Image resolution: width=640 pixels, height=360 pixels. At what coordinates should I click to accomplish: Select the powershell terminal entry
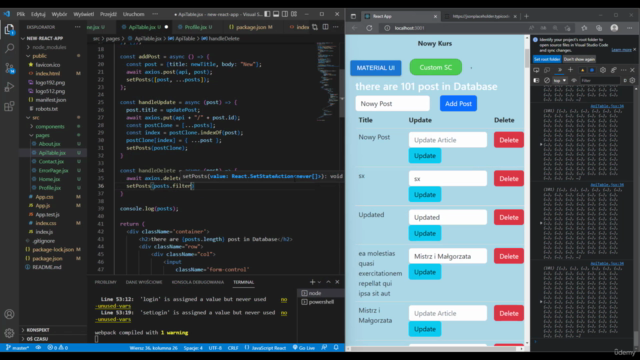point(320,302)
